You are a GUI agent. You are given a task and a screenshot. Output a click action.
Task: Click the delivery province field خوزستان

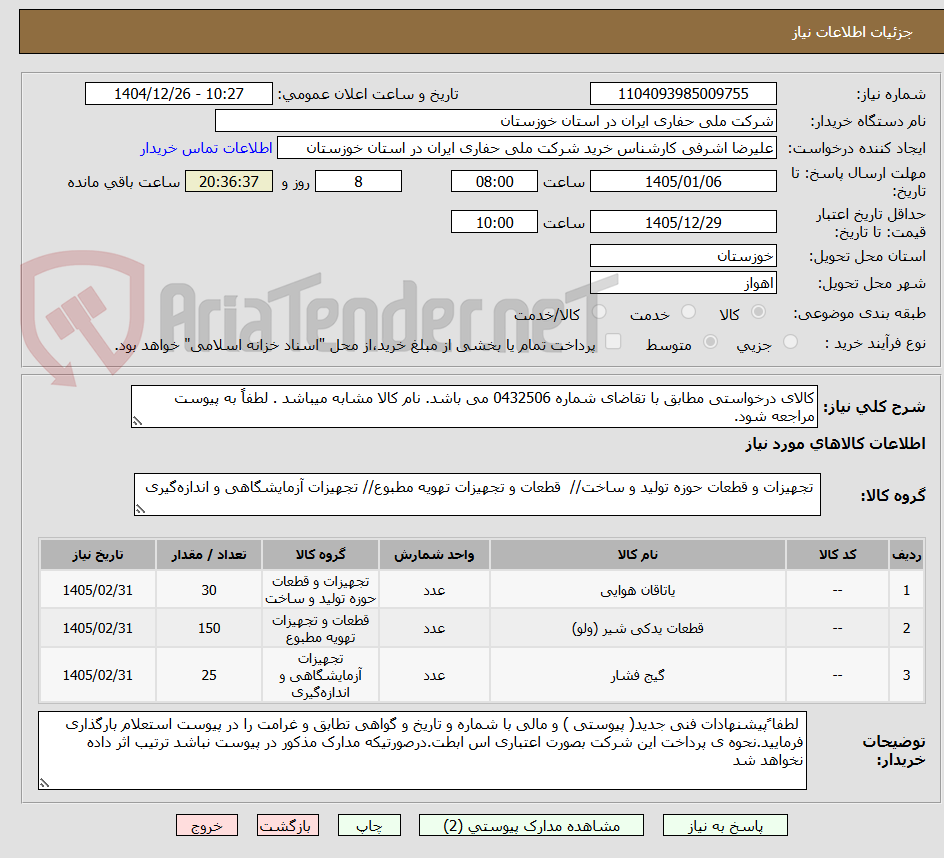pyautogui.click(x=683, y=256)
